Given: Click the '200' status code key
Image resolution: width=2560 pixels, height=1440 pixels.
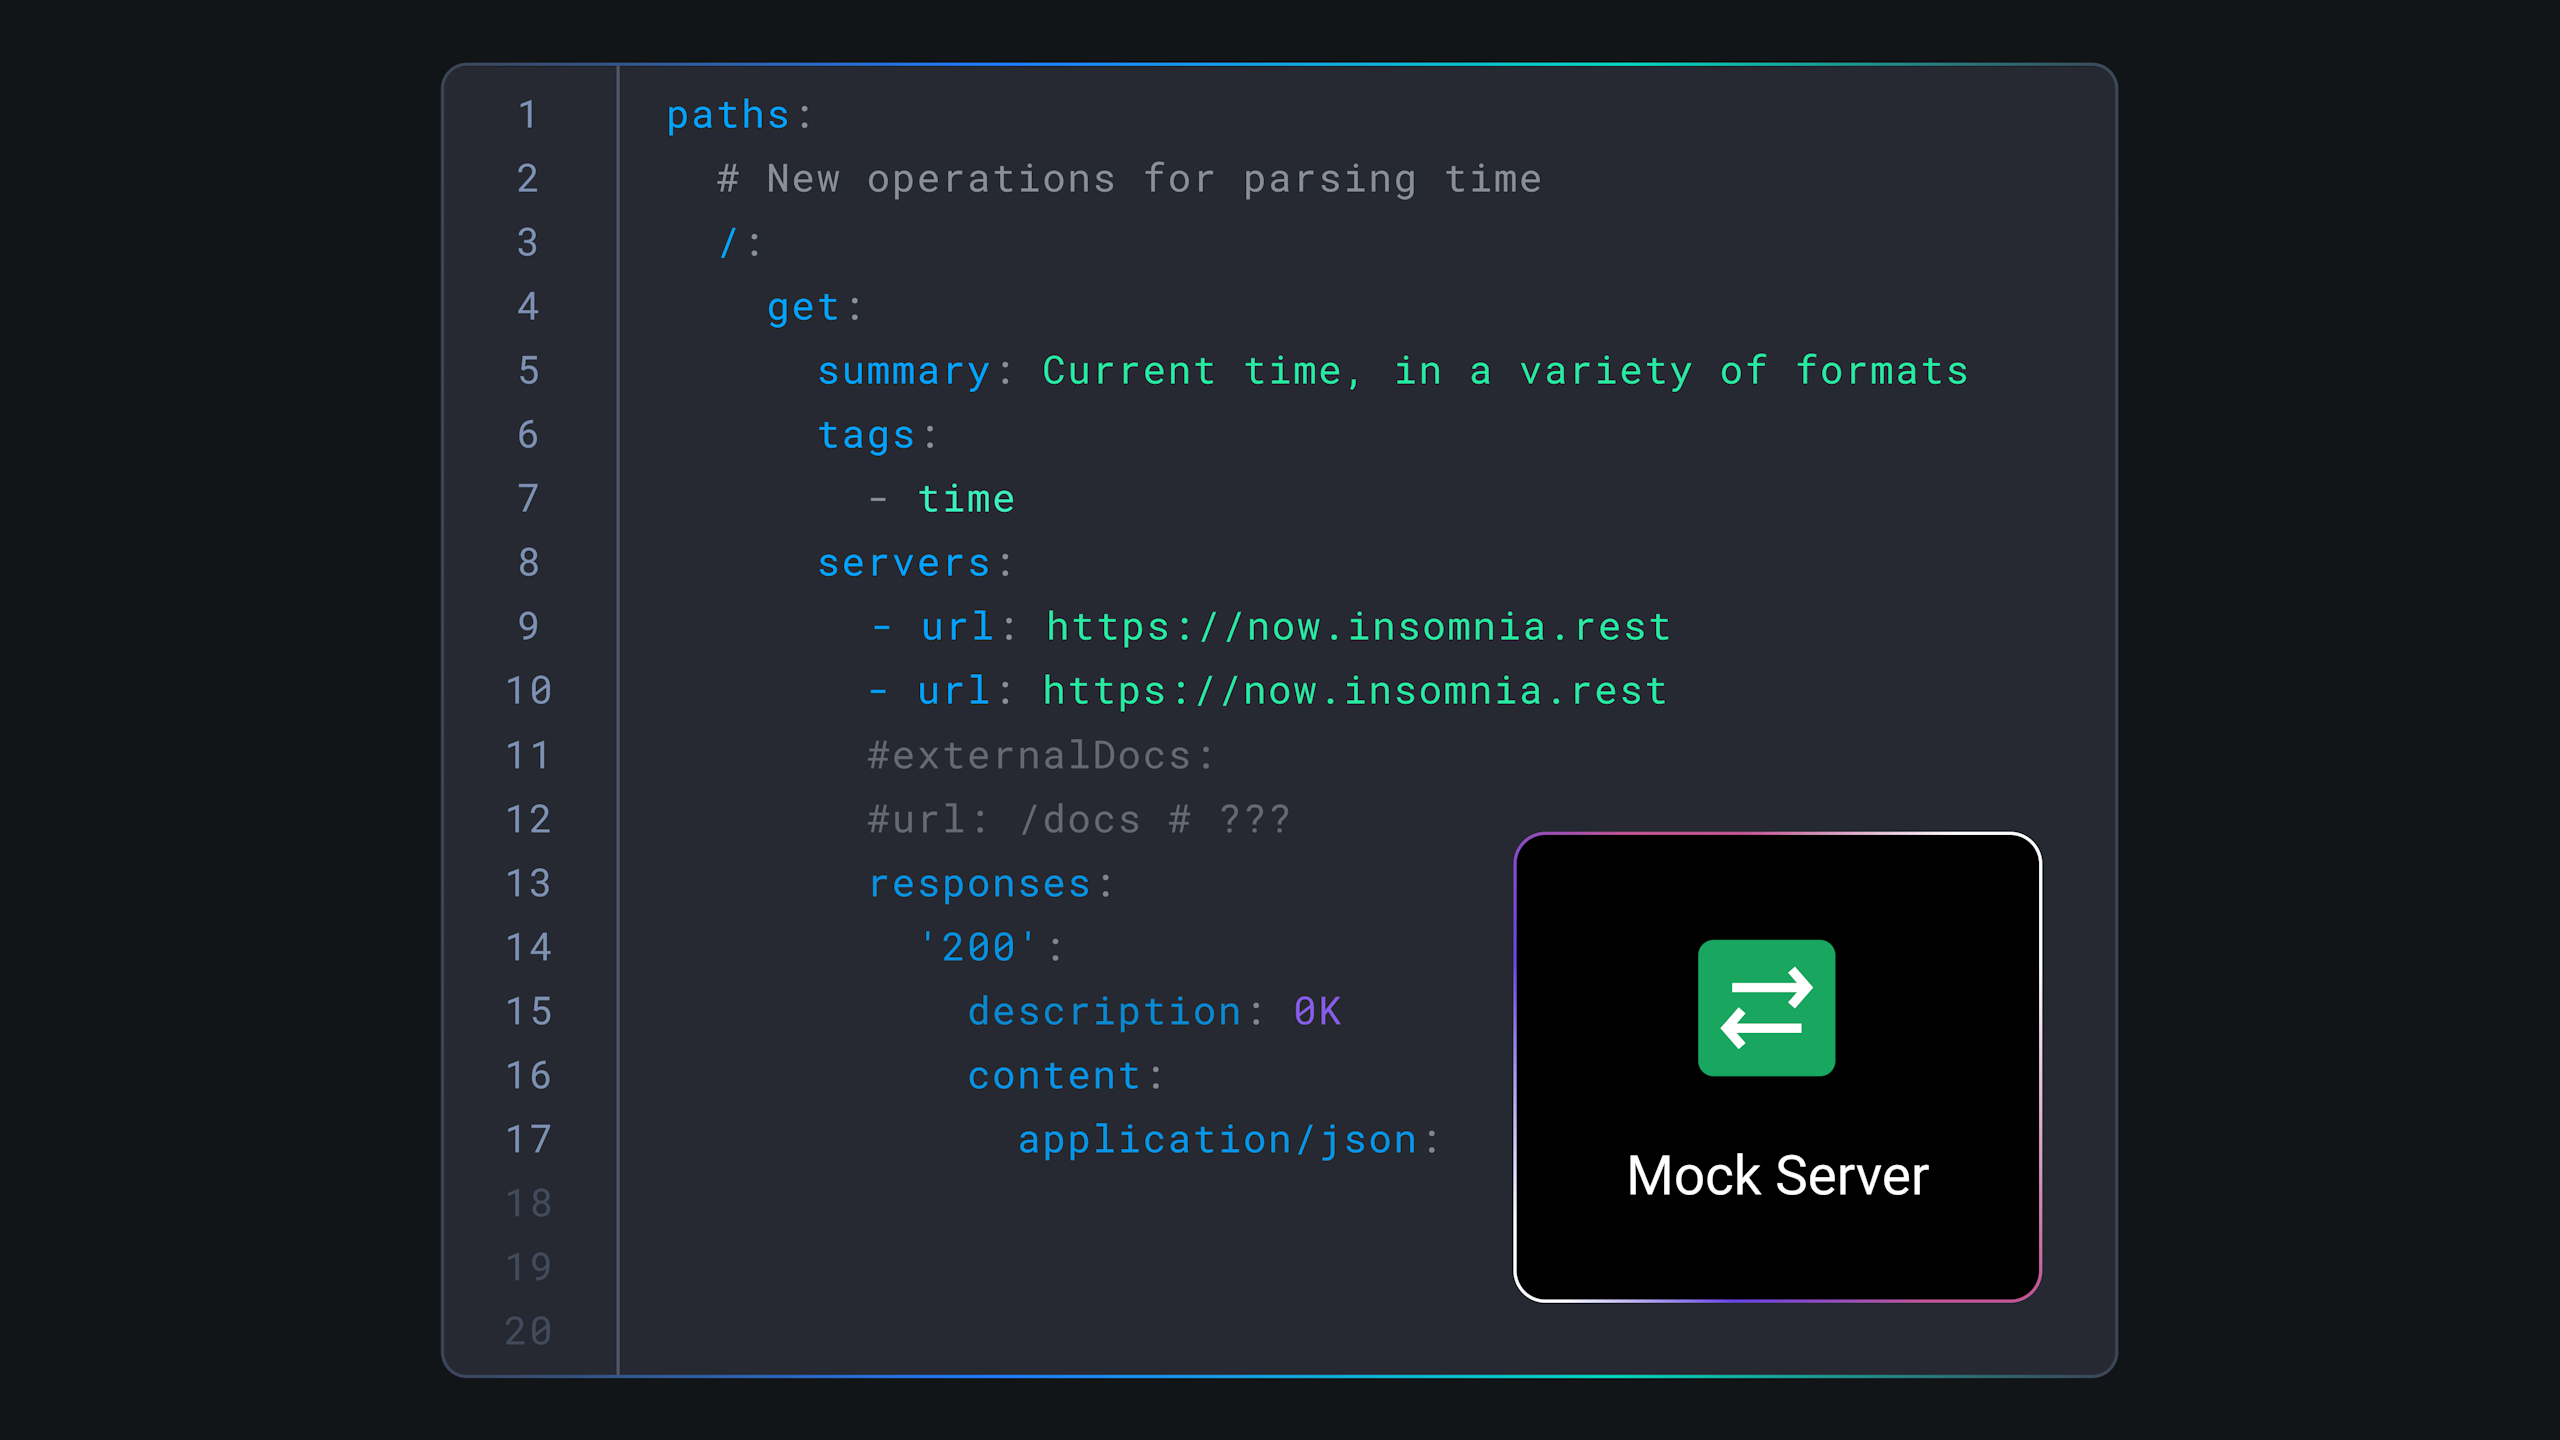Looking at the screenshot, I should click(x=978, y=947).
